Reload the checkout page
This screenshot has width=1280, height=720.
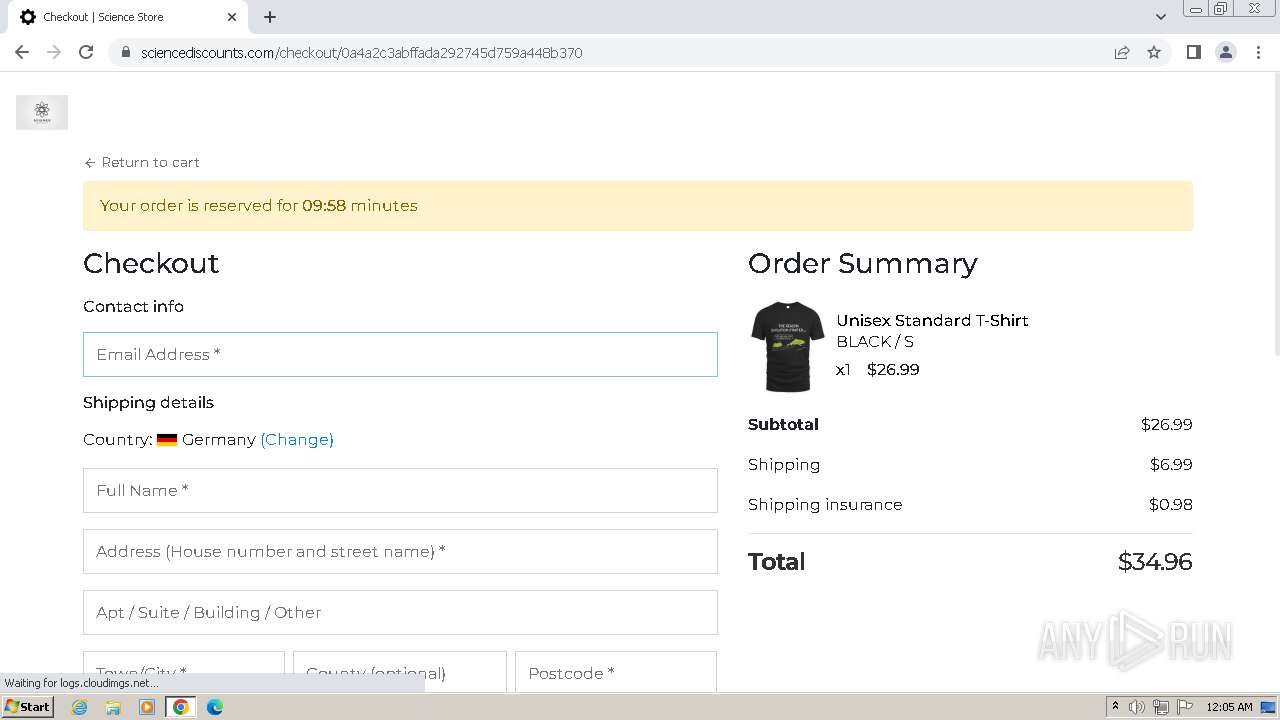(86, 53)
